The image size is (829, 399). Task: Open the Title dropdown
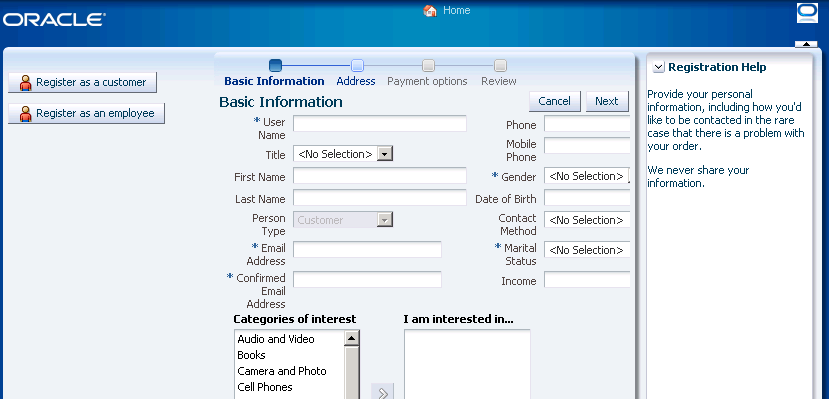click(385, 154)
